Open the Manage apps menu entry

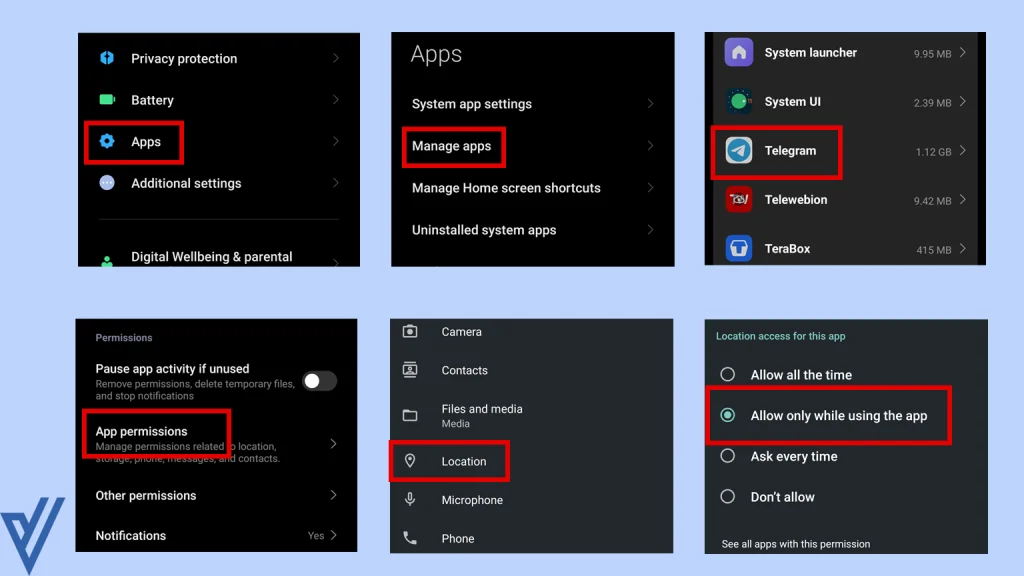click(x=532, y=146)
